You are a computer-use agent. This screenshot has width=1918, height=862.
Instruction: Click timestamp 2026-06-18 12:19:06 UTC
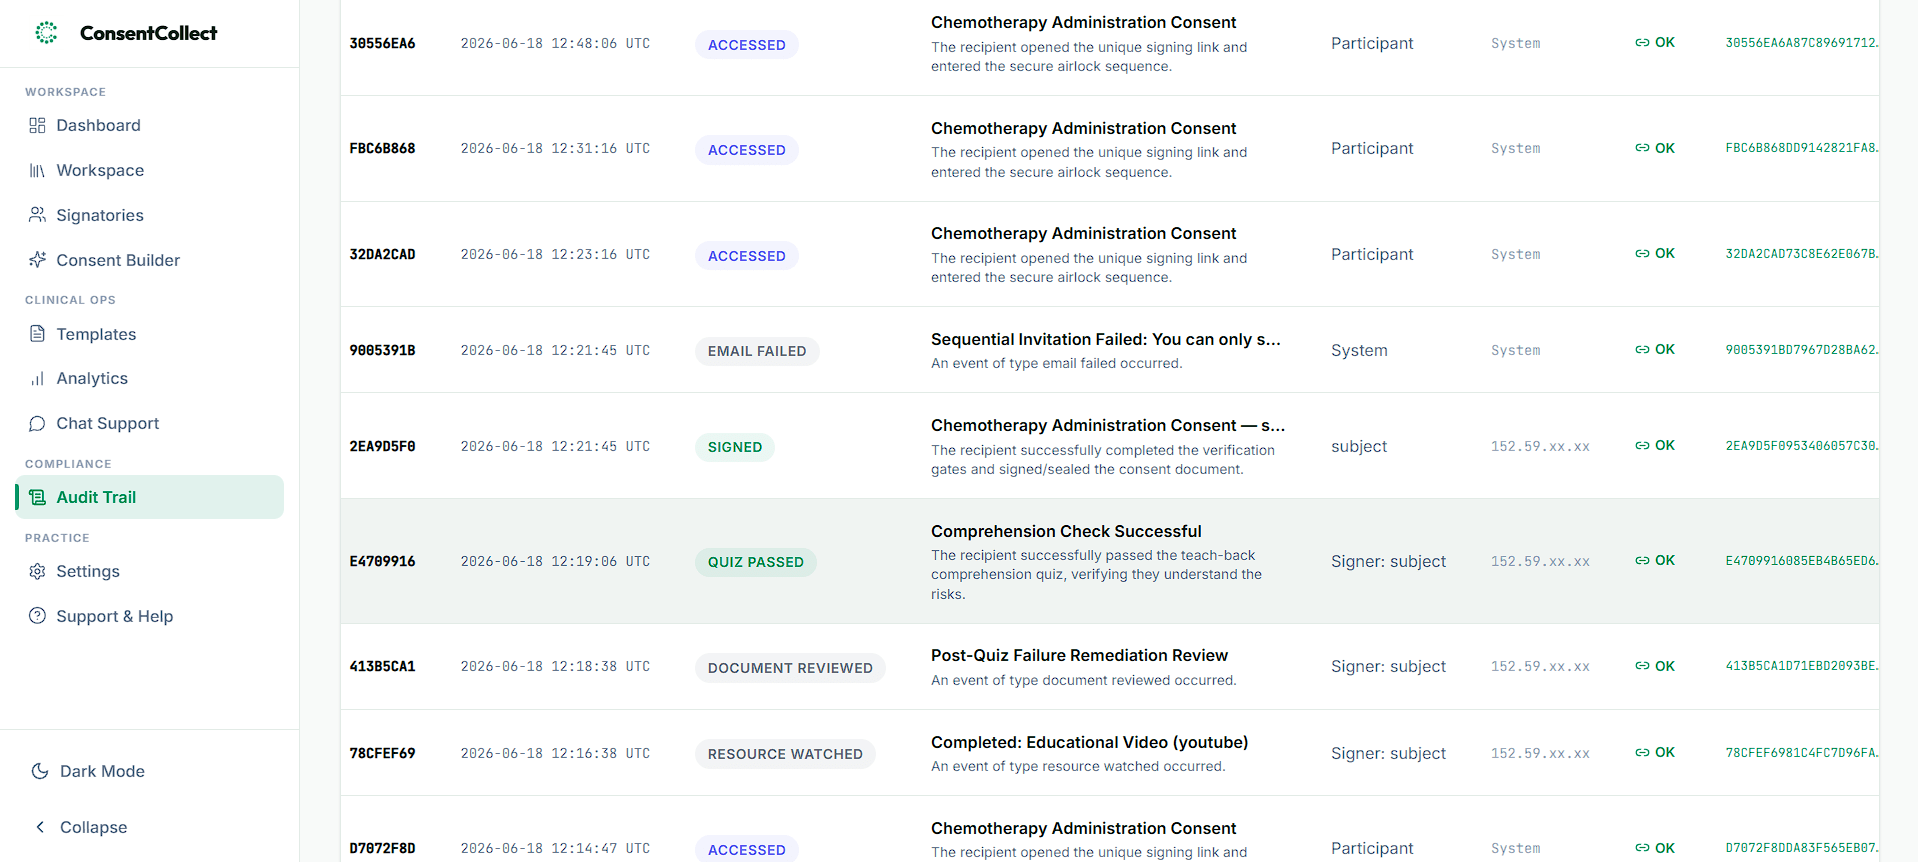tap(555, 561)
